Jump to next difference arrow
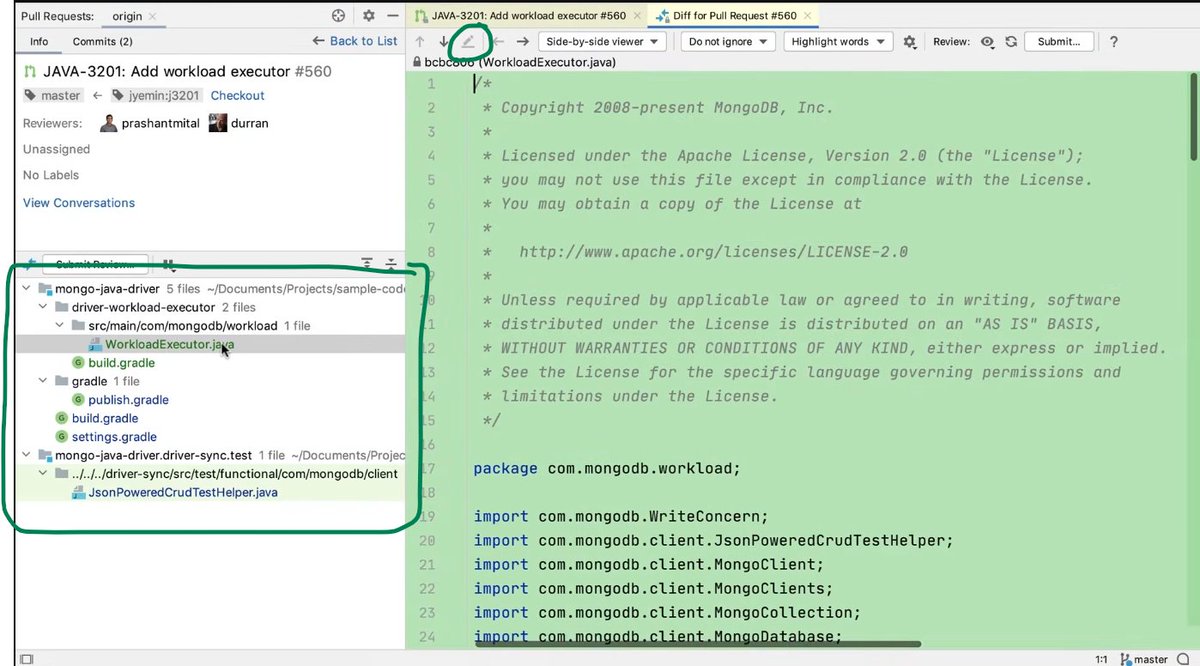This screenshot has height=666, width=1200. pyautogui.click(x=444, y=42)
